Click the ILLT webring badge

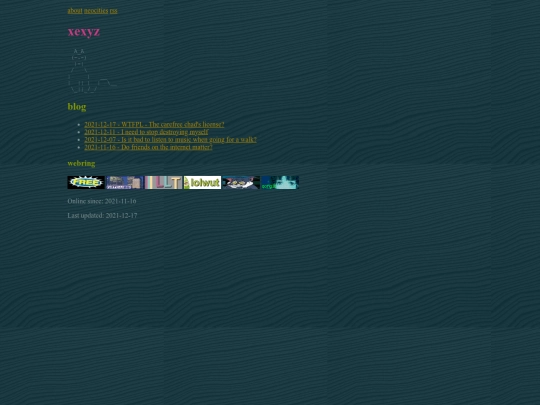(164, 183)
